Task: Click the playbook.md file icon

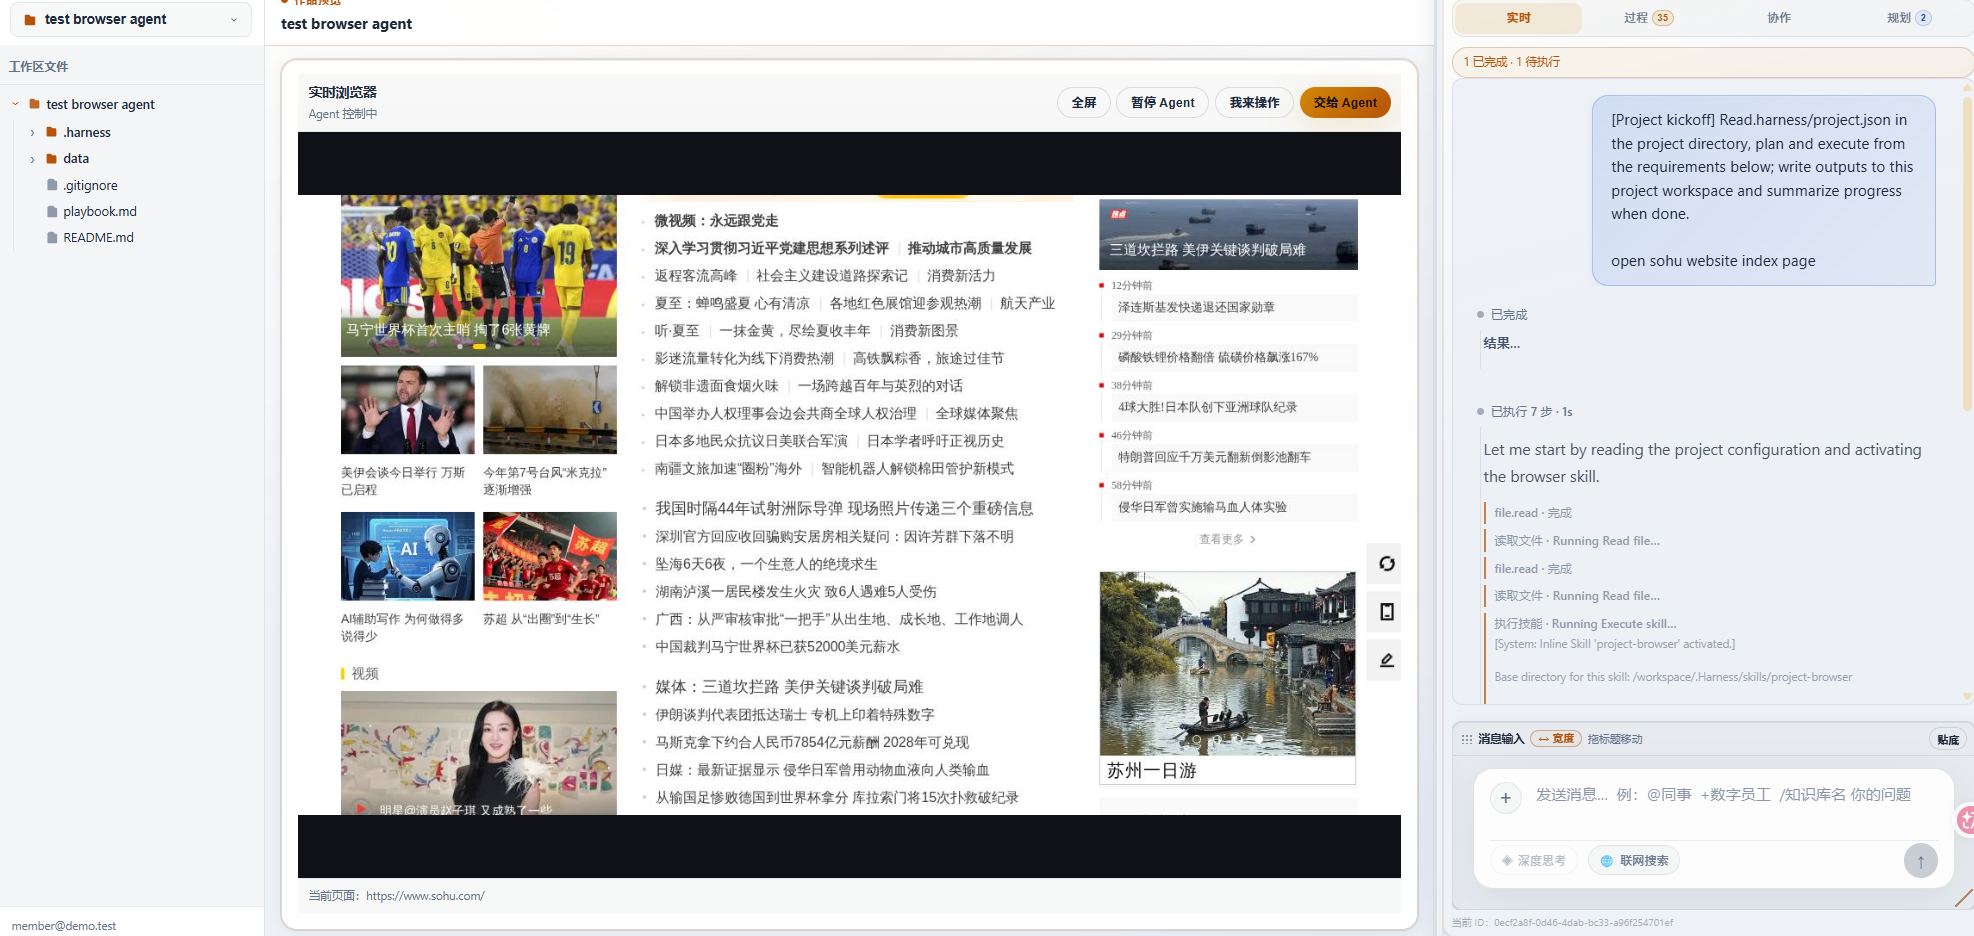Action: tap(52, 211)
